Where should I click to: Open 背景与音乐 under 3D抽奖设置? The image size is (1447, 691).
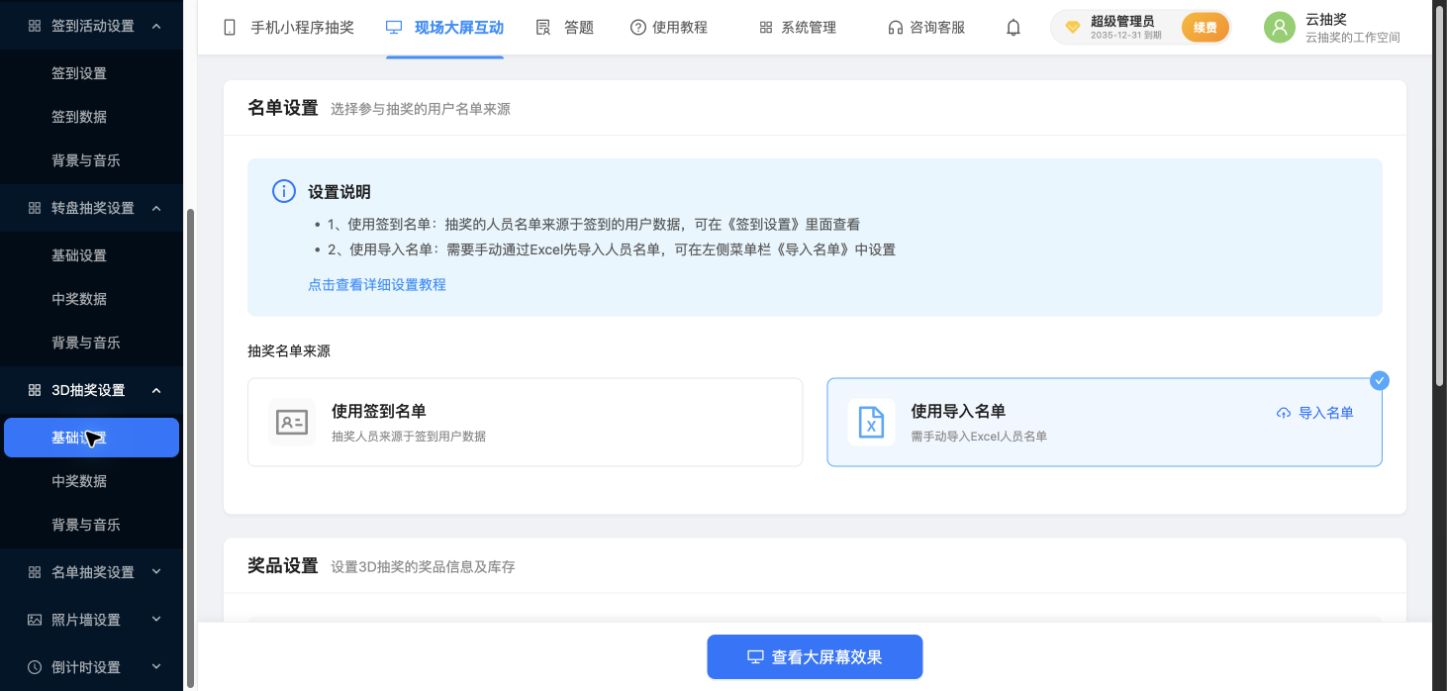coord(86,525)
